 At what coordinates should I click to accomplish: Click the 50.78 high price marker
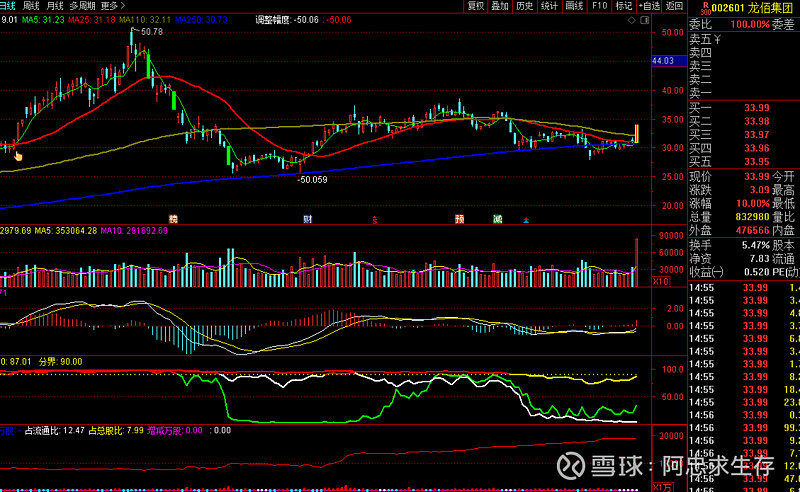click(x=152, y=32)
